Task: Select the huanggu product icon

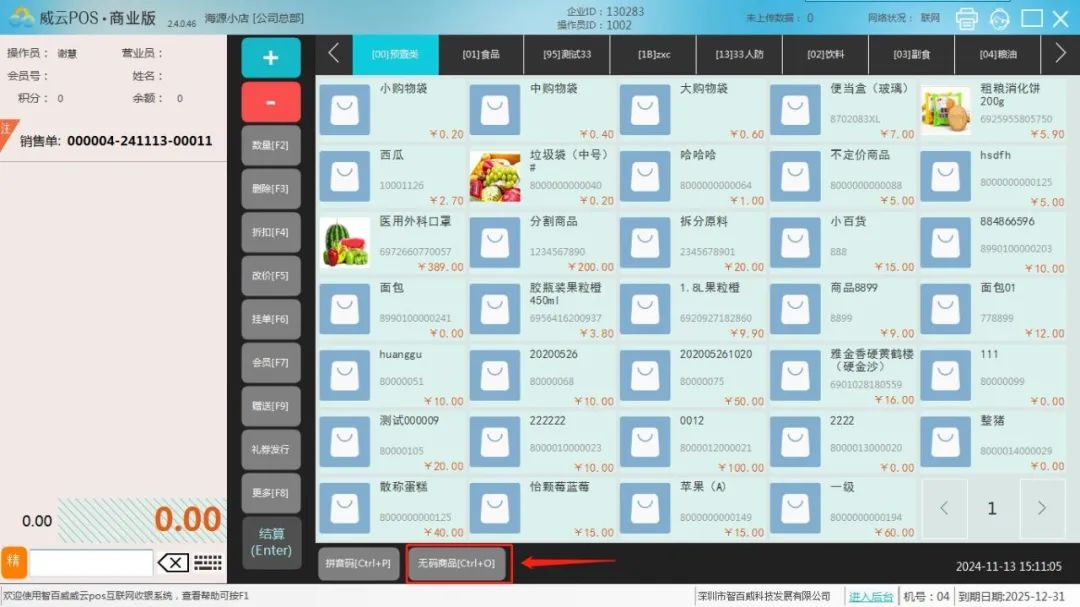Action: pyautogui.click(x=344, y=375)
